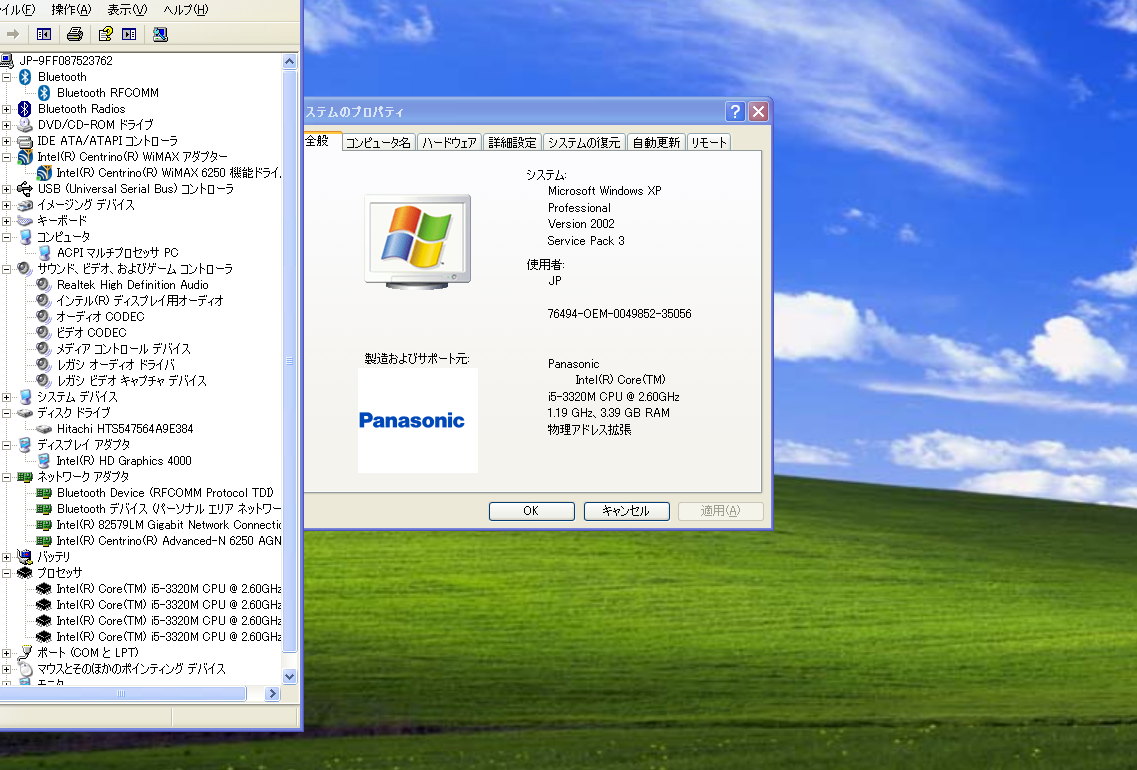
Task: Click the バッテリ category icon
Action: (x=25, y=557)
